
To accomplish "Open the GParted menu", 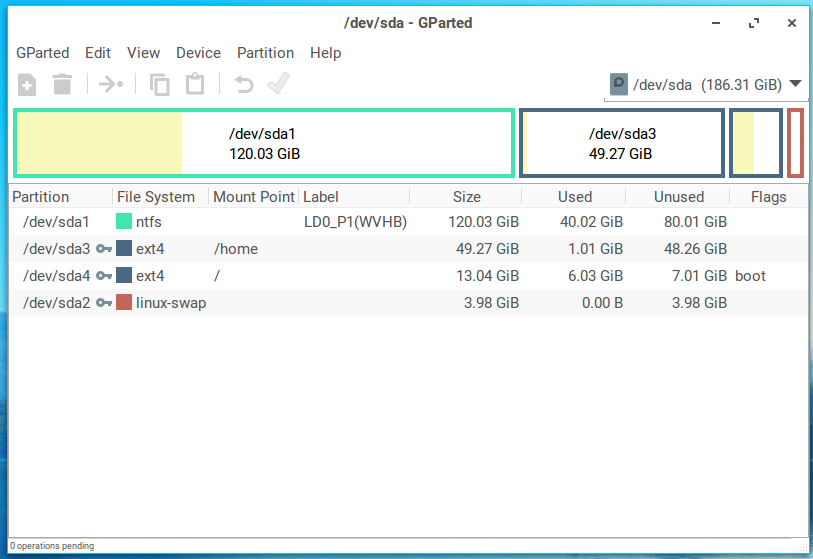I will pos(42,53).
